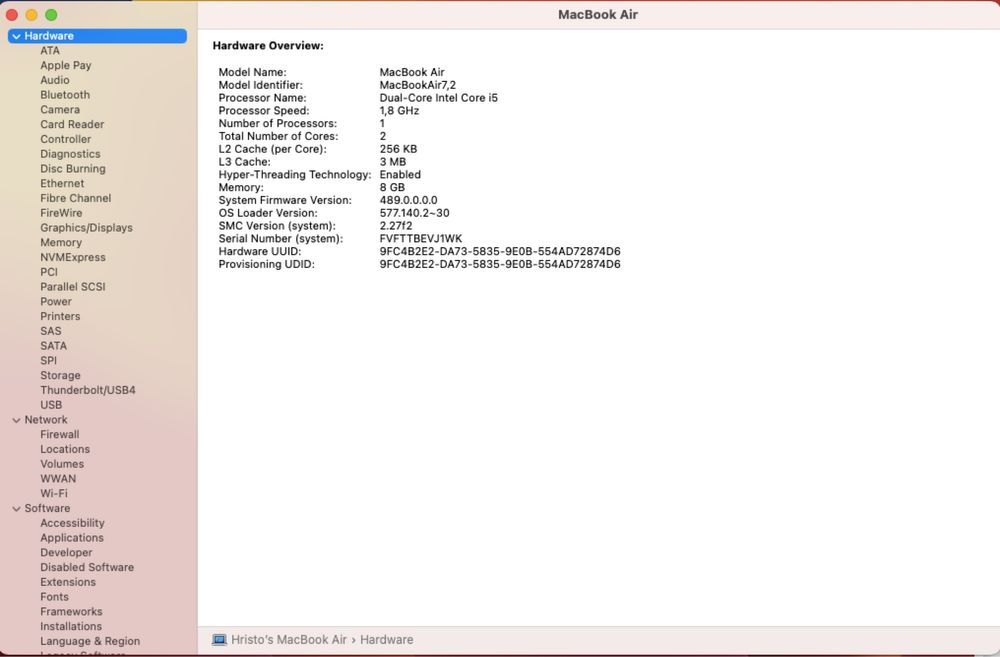Select Fonts under Software

click(x=54, y=596)
